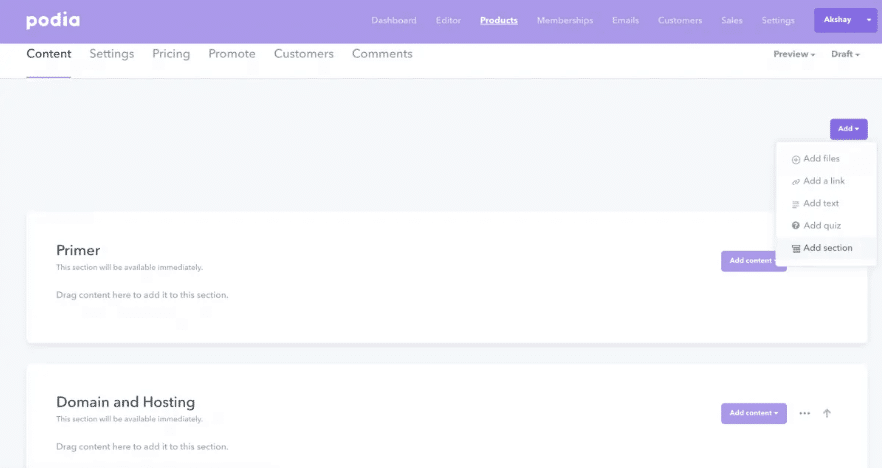This screenshot has height=468, width=882.
Task: Open the Akshay account dropdown
Action: (845, 20)
